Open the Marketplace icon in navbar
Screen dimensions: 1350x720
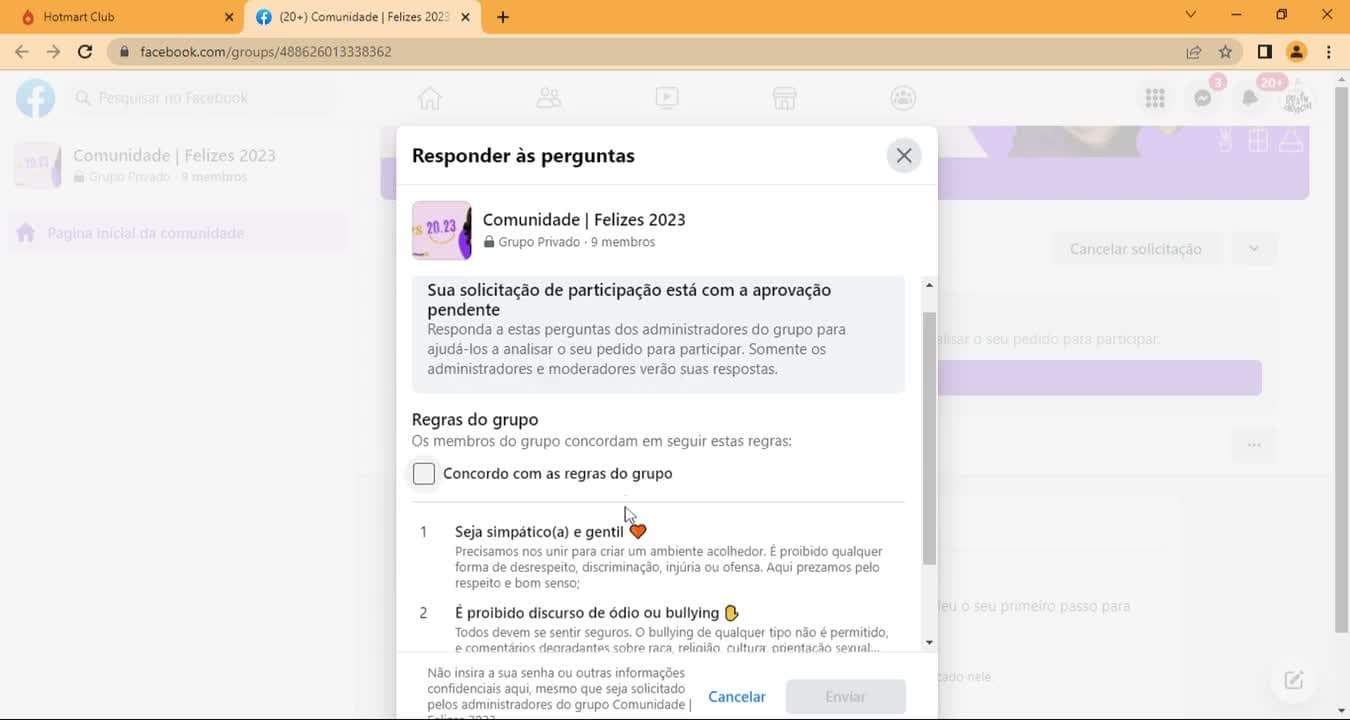click(x=784, y=98)
